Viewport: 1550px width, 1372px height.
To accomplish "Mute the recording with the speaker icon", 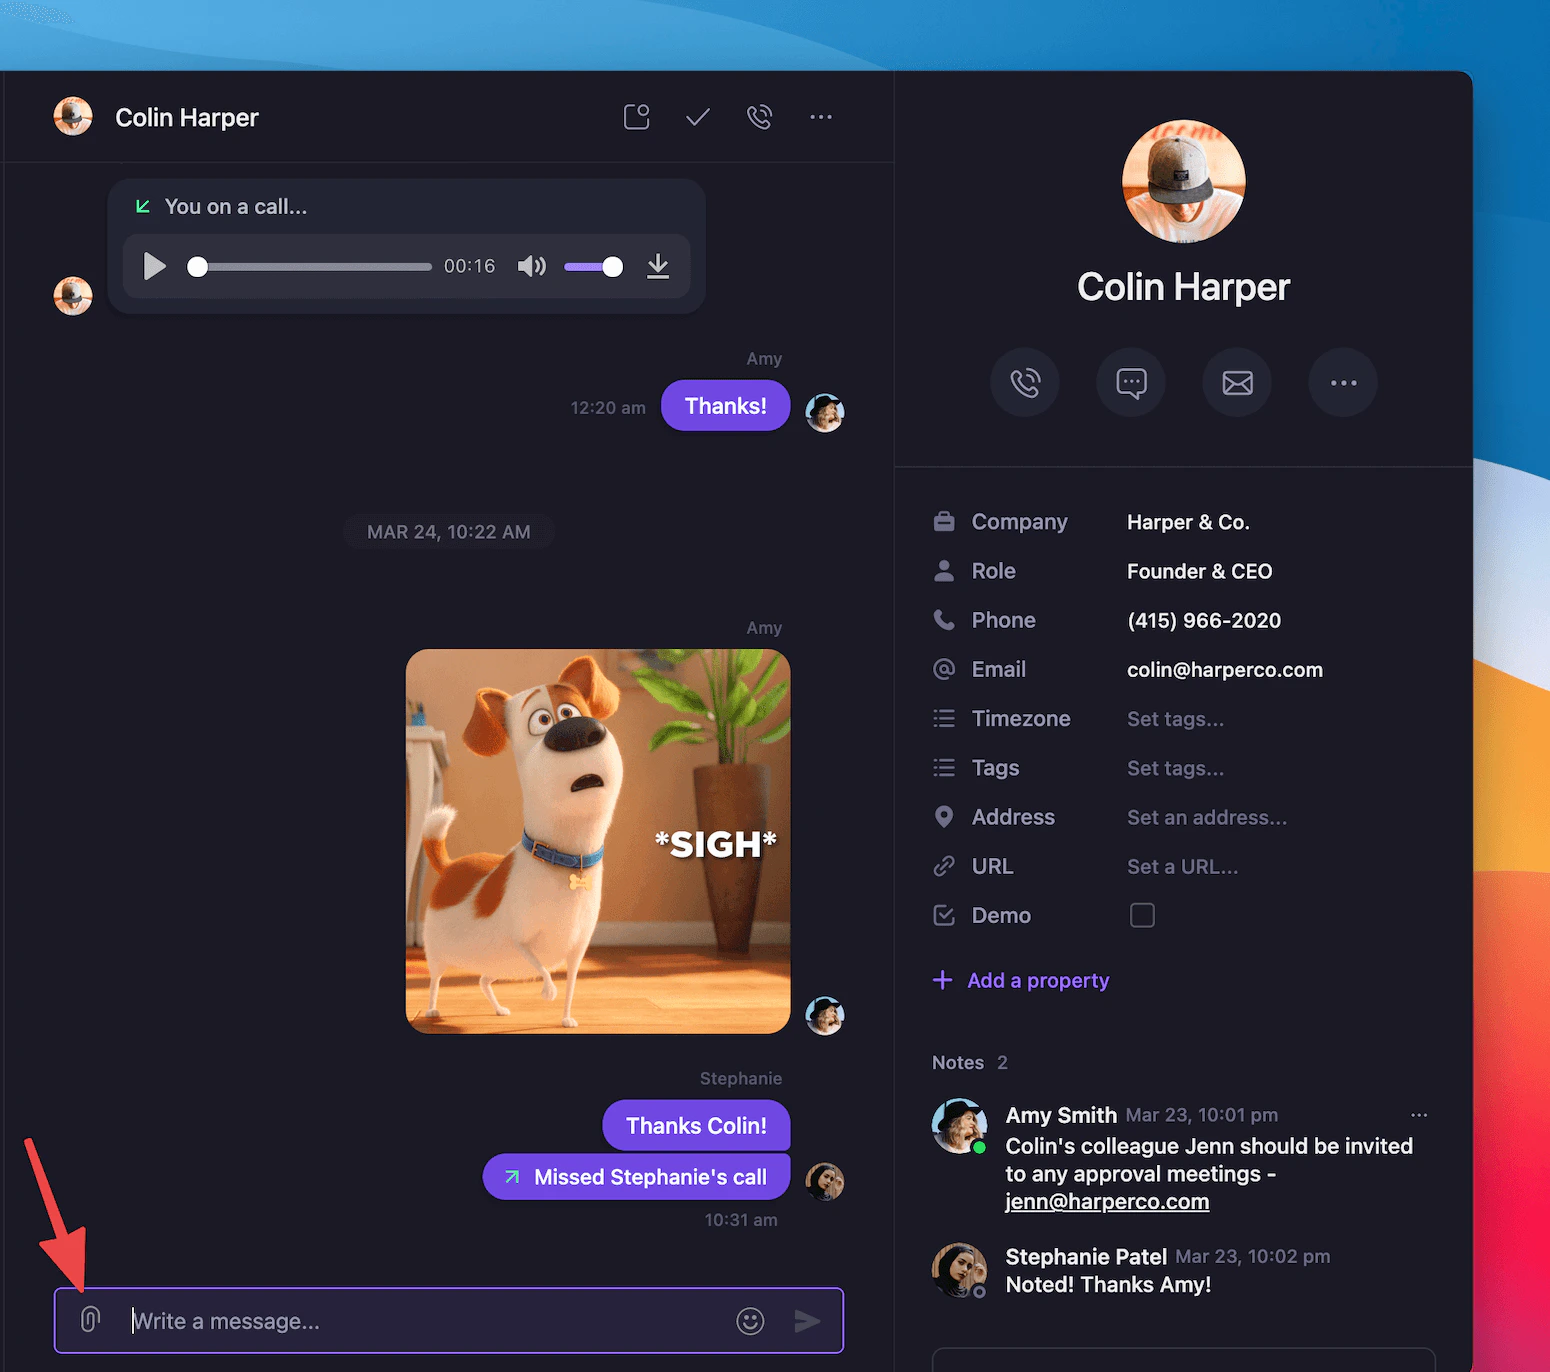I will pos(531,266).
